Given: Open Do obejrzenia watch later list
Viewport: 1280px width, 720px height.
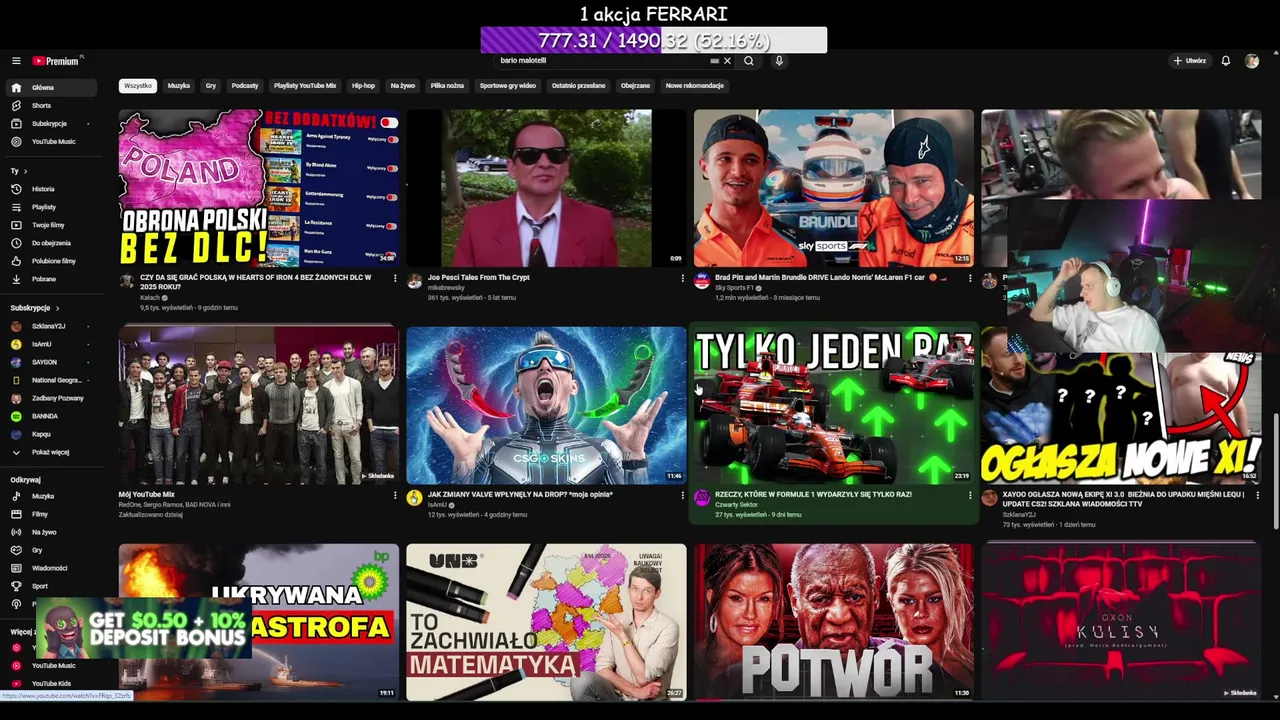Looking at the screenshot, I should click(50, 243).
